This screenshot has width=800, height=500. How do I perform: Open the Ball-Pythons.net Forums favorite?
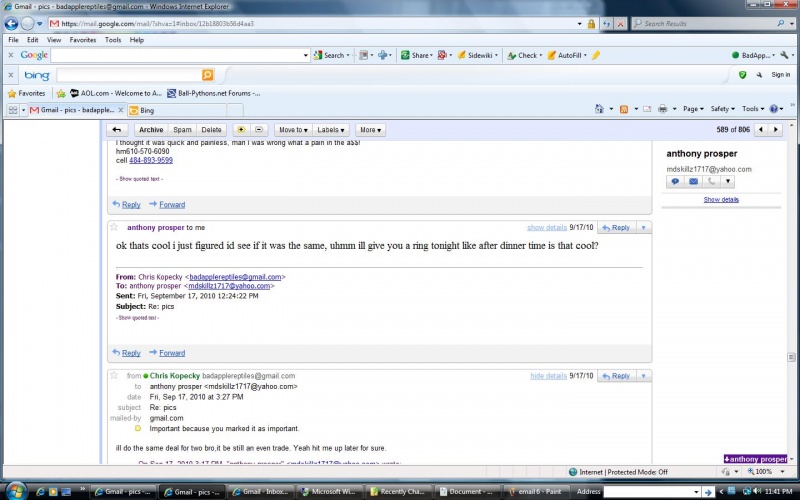point(214,93)
